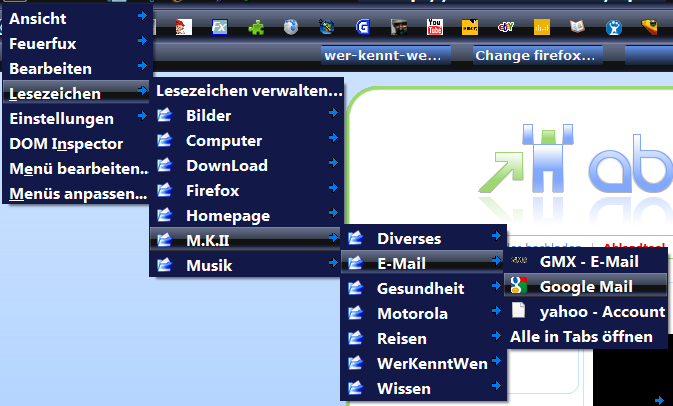Screen dimensions: 673x406
Task: Expand the Feuerfux submenu arrow
Action: click(x=142, y=41)
